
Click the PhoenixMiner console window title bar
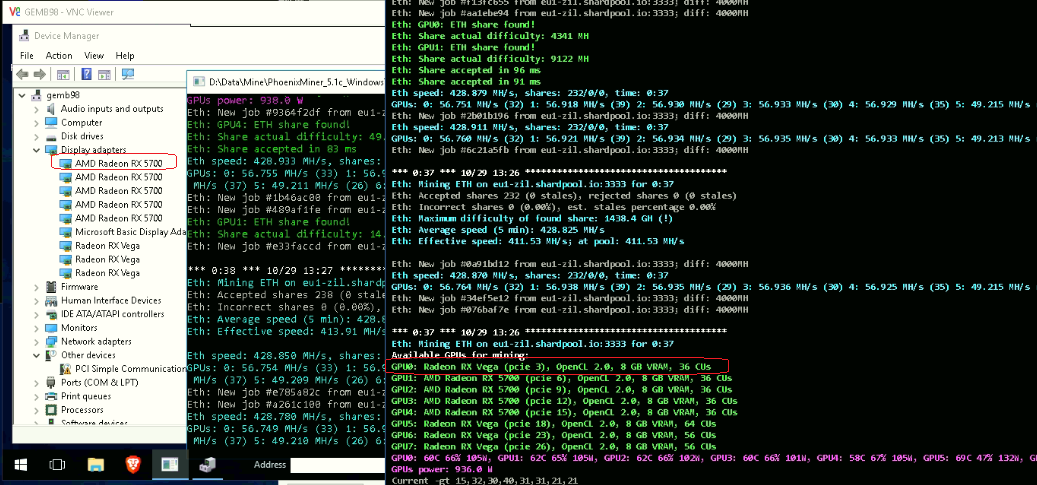[286, 82]
